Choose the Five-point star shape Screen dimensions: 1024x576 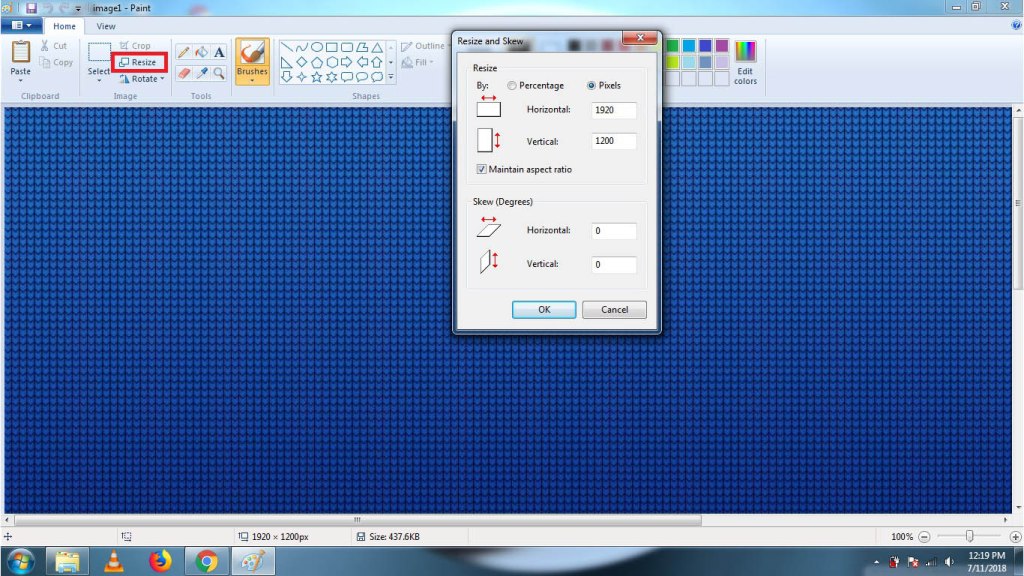coord(317,77)
